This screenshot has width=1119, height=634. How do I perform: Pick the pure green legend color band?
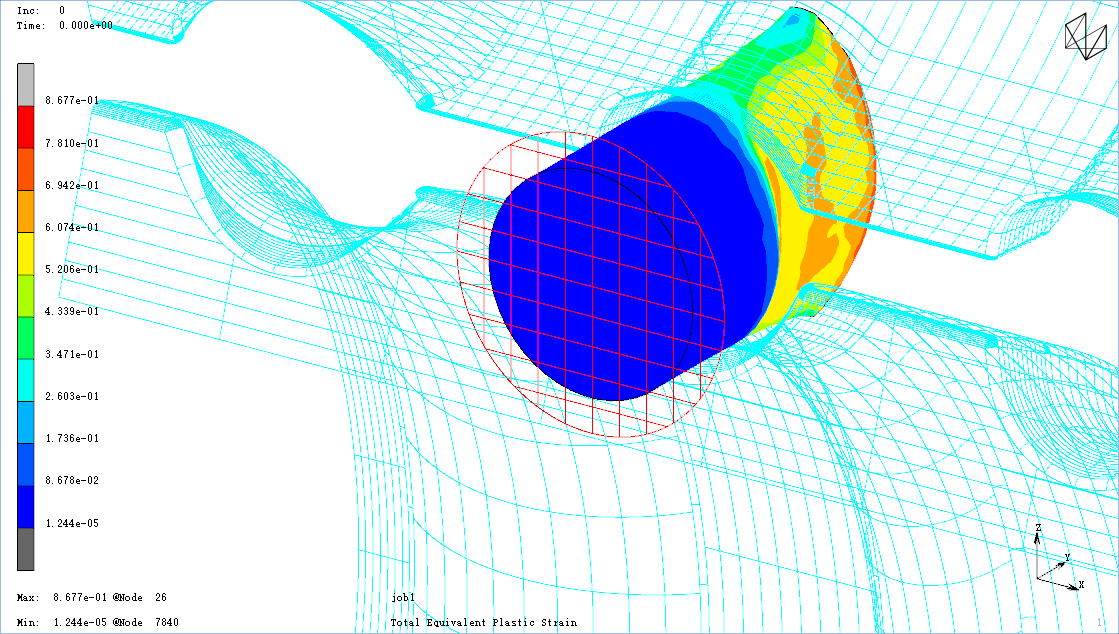tap(26, 338)
